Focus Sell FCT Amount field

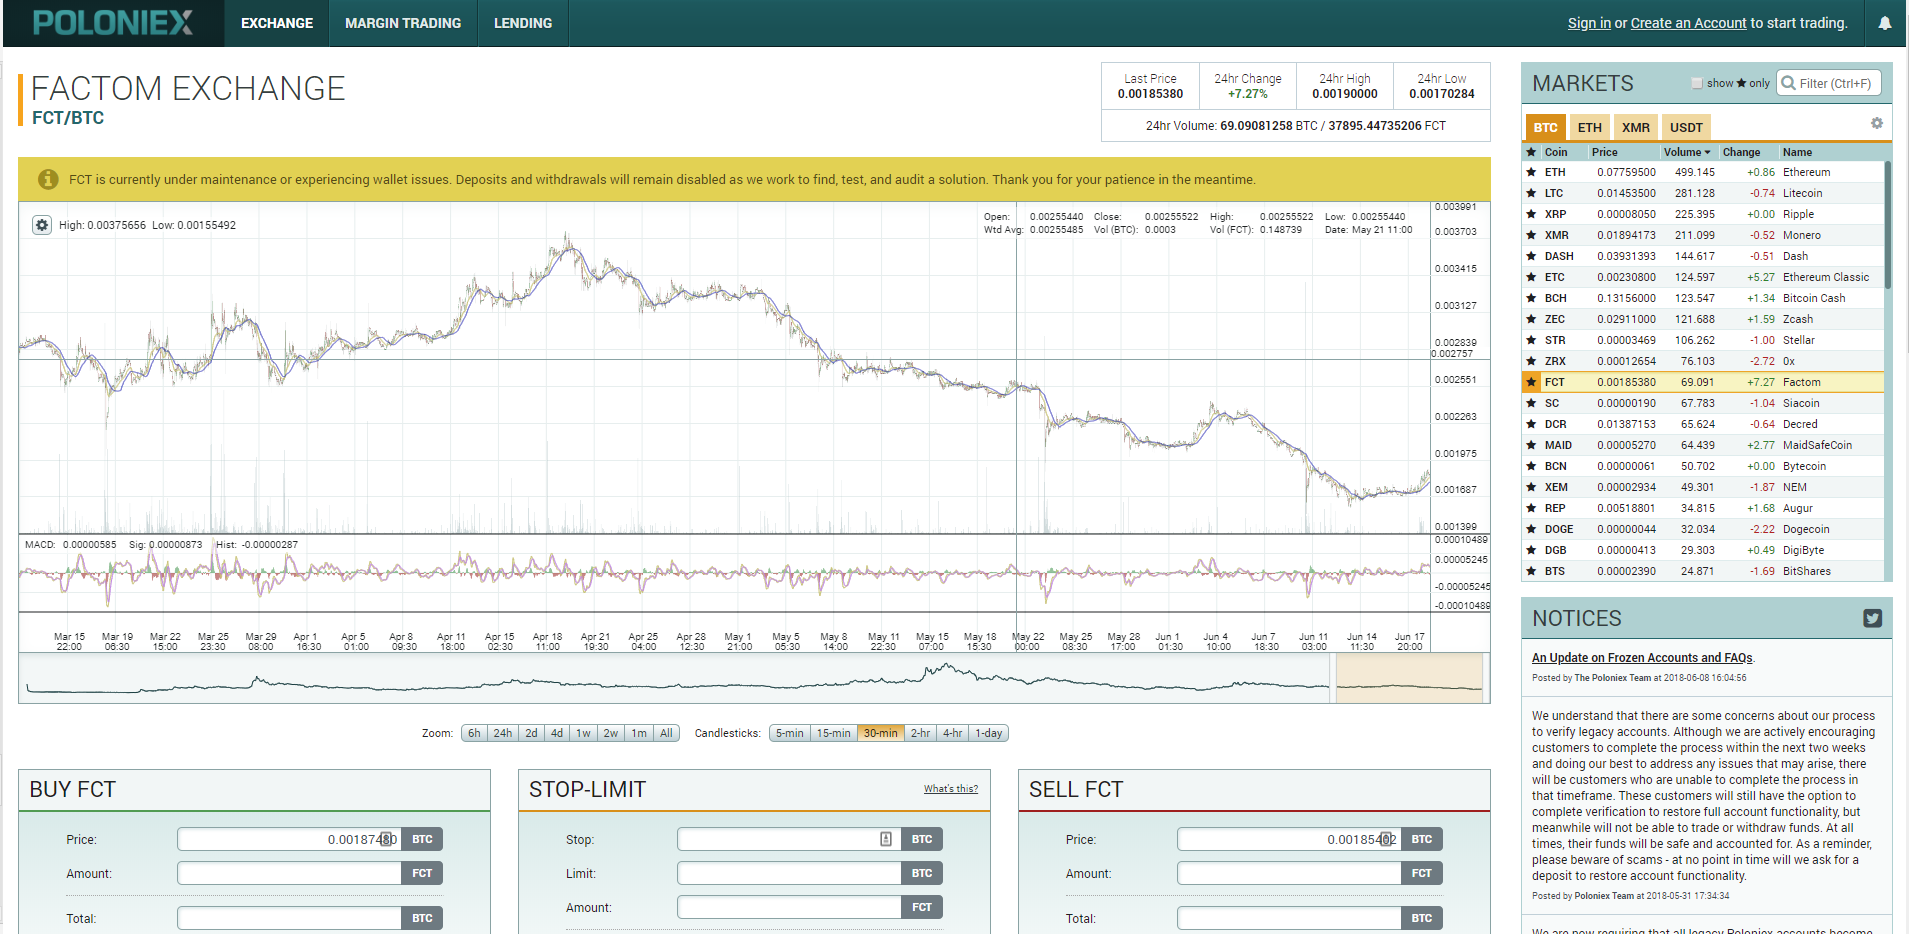coord(1289,873)
